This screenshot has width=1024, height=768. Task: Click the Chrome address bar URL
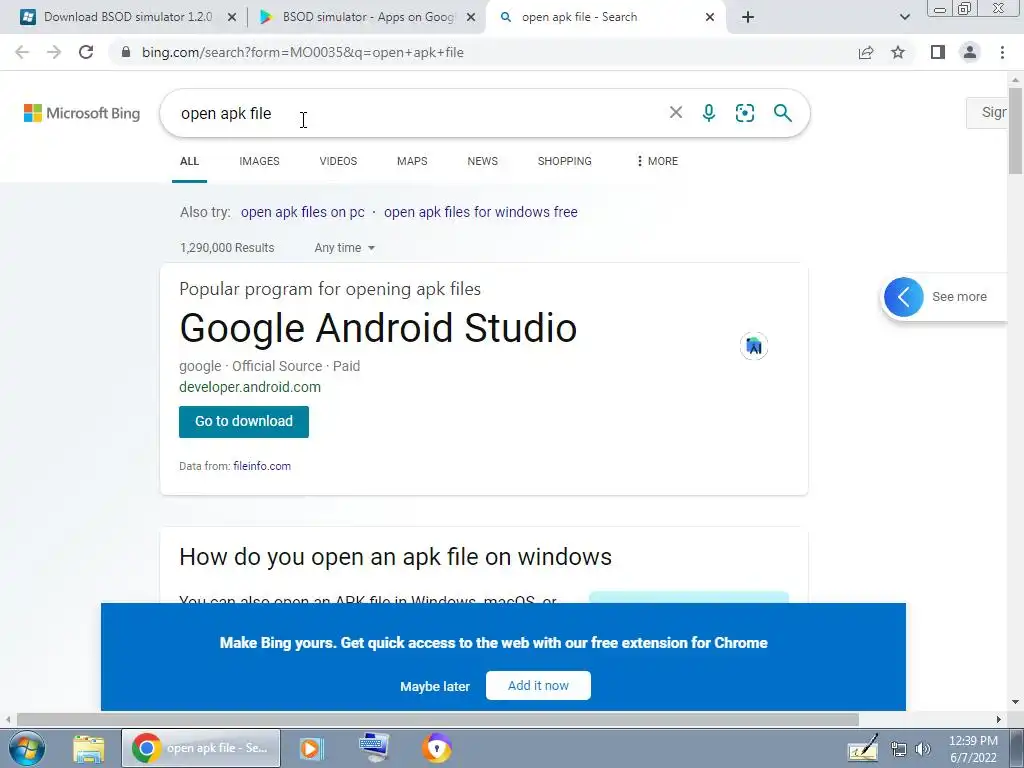302,52
